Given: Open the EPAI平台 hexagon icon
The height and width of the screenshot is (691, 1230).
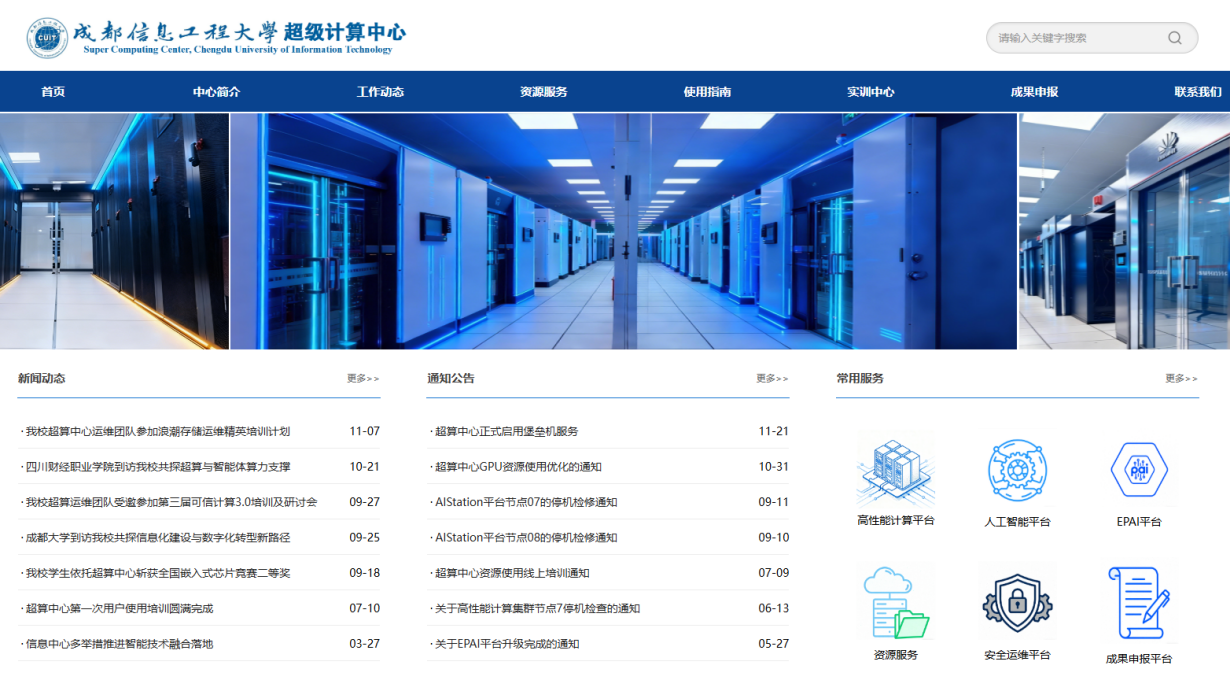Looking at the screenshot, I should pos(1139,470).
